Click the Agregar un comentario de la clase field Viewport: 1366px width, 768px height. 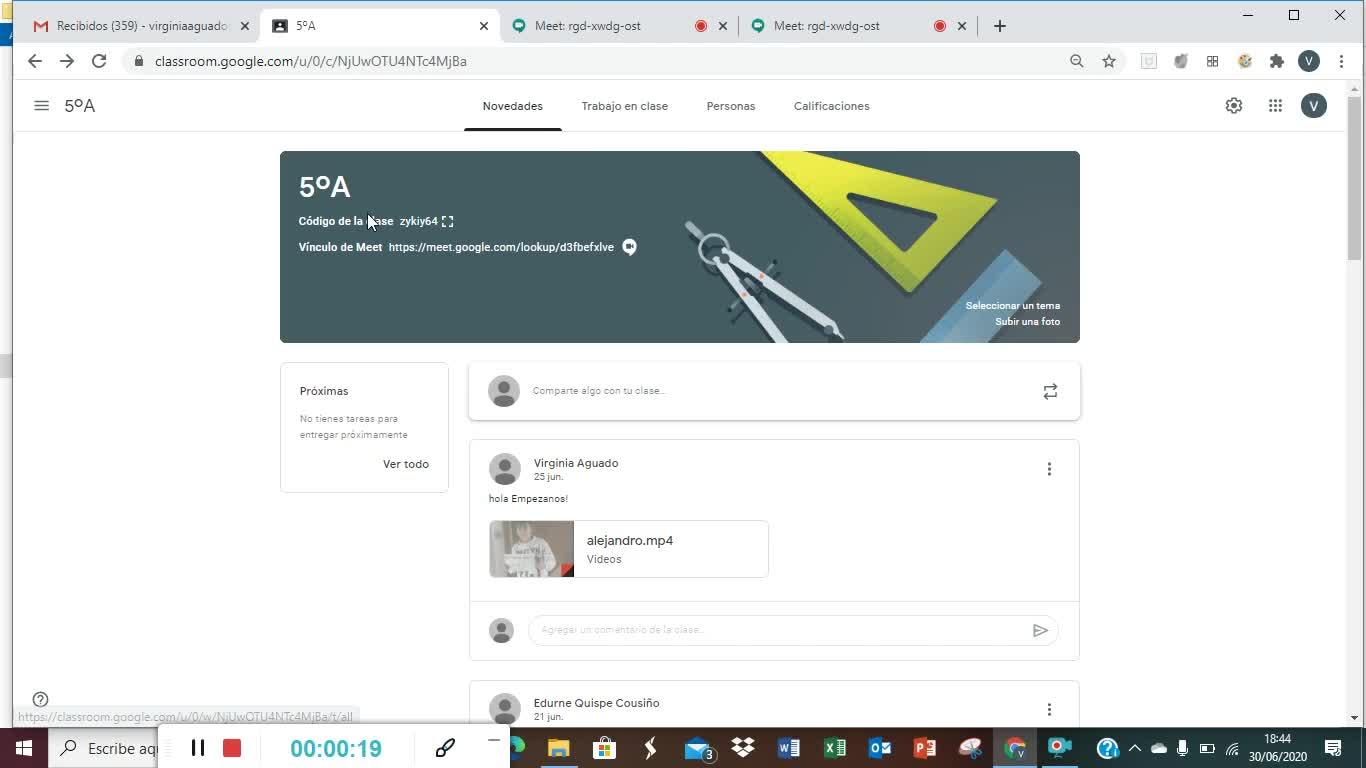pyautogui.click(x=793, y=630)
